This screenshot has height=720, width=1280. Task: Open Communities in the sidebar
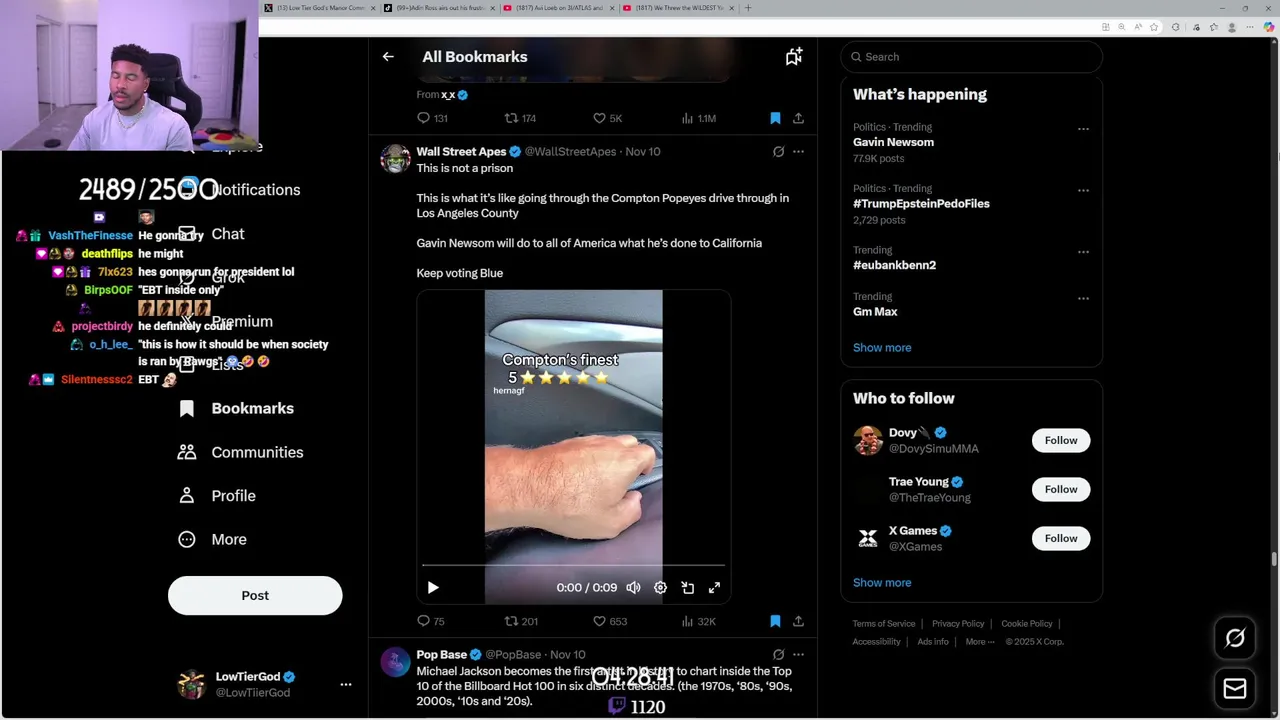[240, 452]
